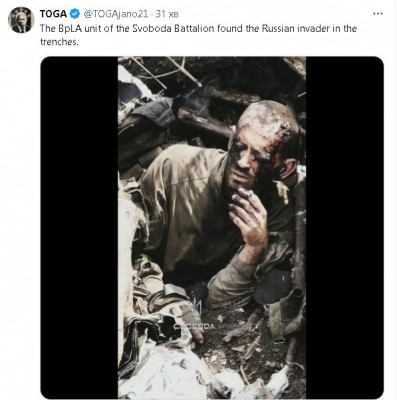Click the trident emblem above SVOBODA watermark

point(194,307)
